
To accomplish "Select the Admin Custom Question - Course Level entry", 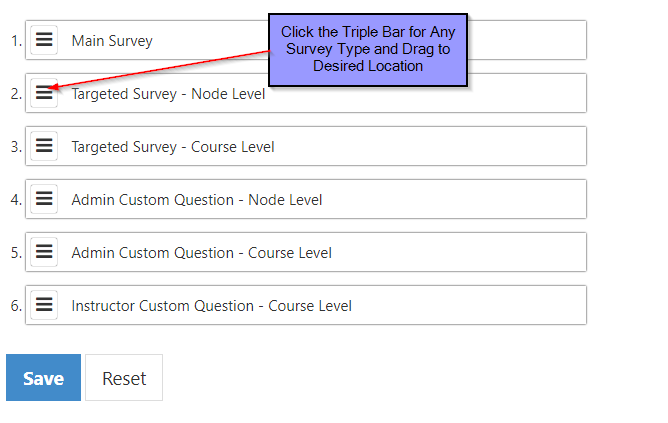I will 201,253.
